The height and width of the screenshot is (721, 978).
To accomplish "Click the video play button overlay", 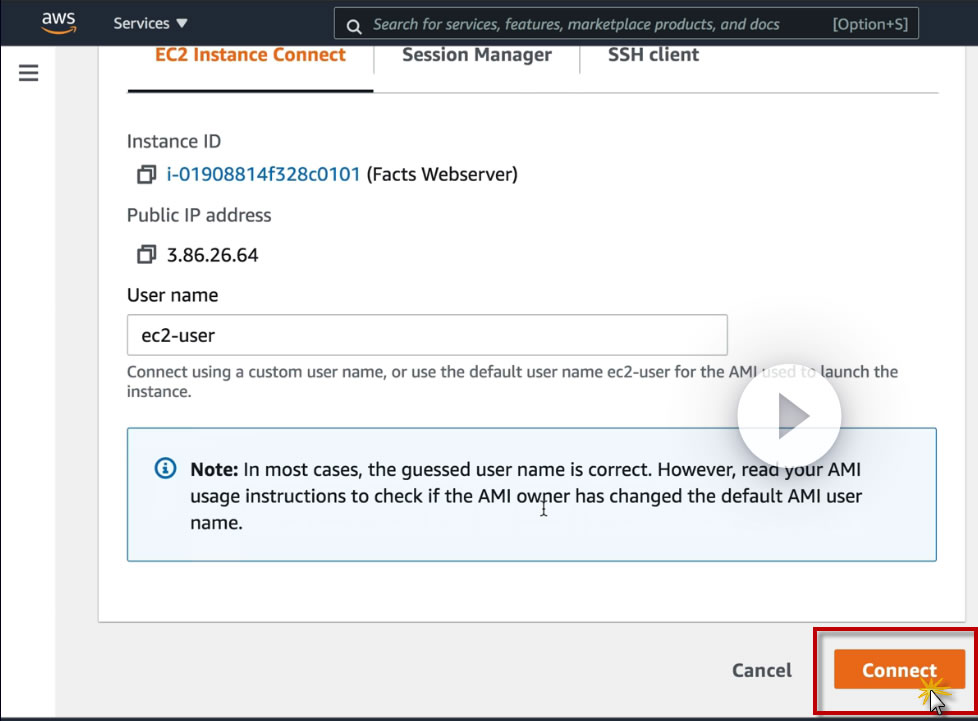I will [x=789, y=415].
